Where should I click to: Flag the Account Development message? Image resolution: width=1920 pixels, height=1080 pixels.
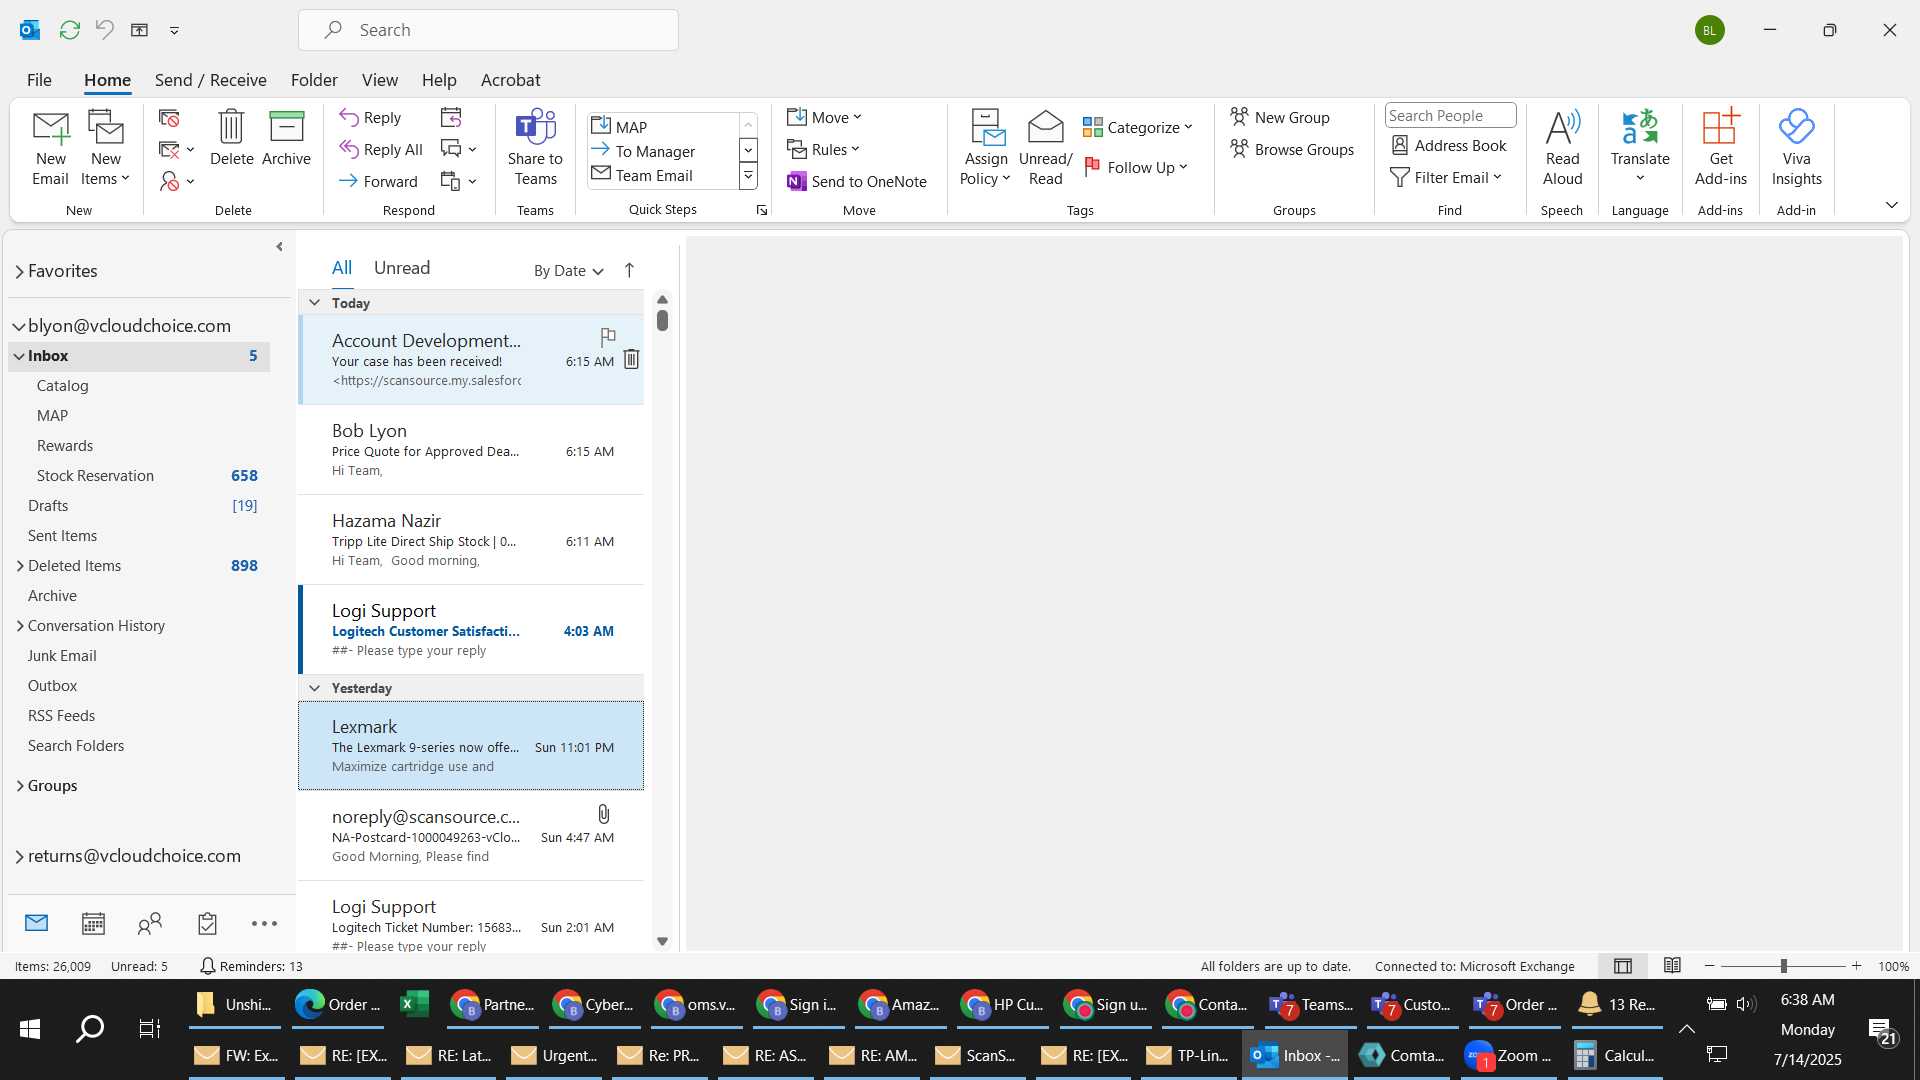click(607, 337)
